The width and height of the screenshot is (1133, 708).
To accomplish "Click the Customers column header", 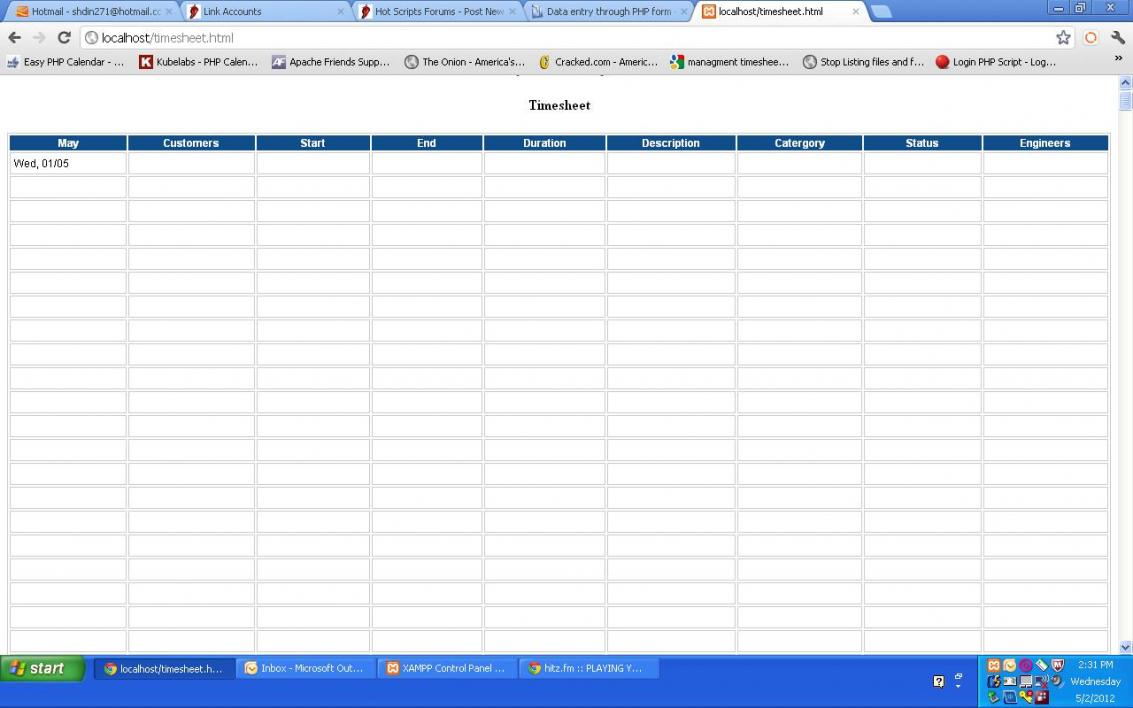I will pos(191,143).
